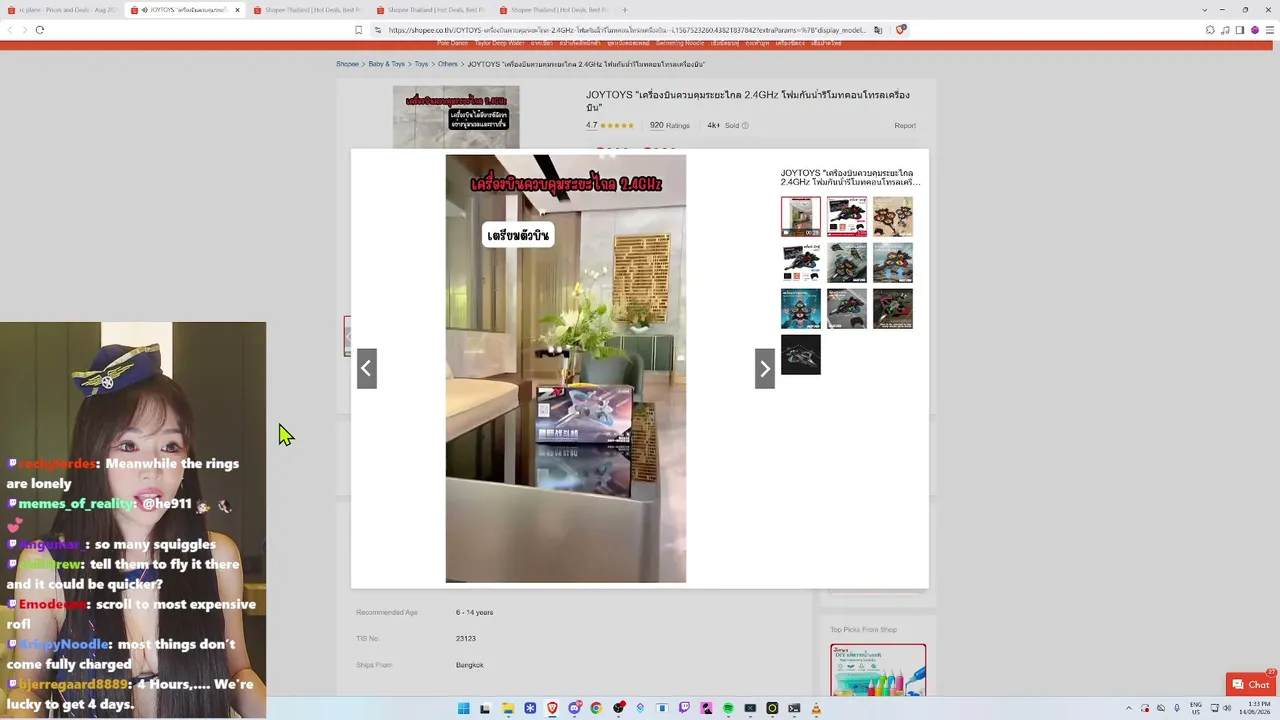1280x720 pixels.
Task: Open the Top Picks From Shop product
Action: pyautogui.click(x=878, y=669)
